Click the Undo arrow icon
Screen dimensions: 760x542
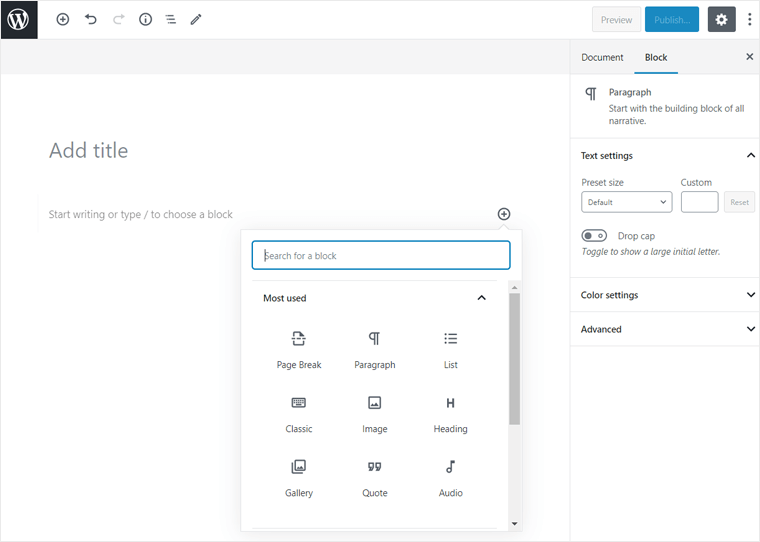(91, 19)
